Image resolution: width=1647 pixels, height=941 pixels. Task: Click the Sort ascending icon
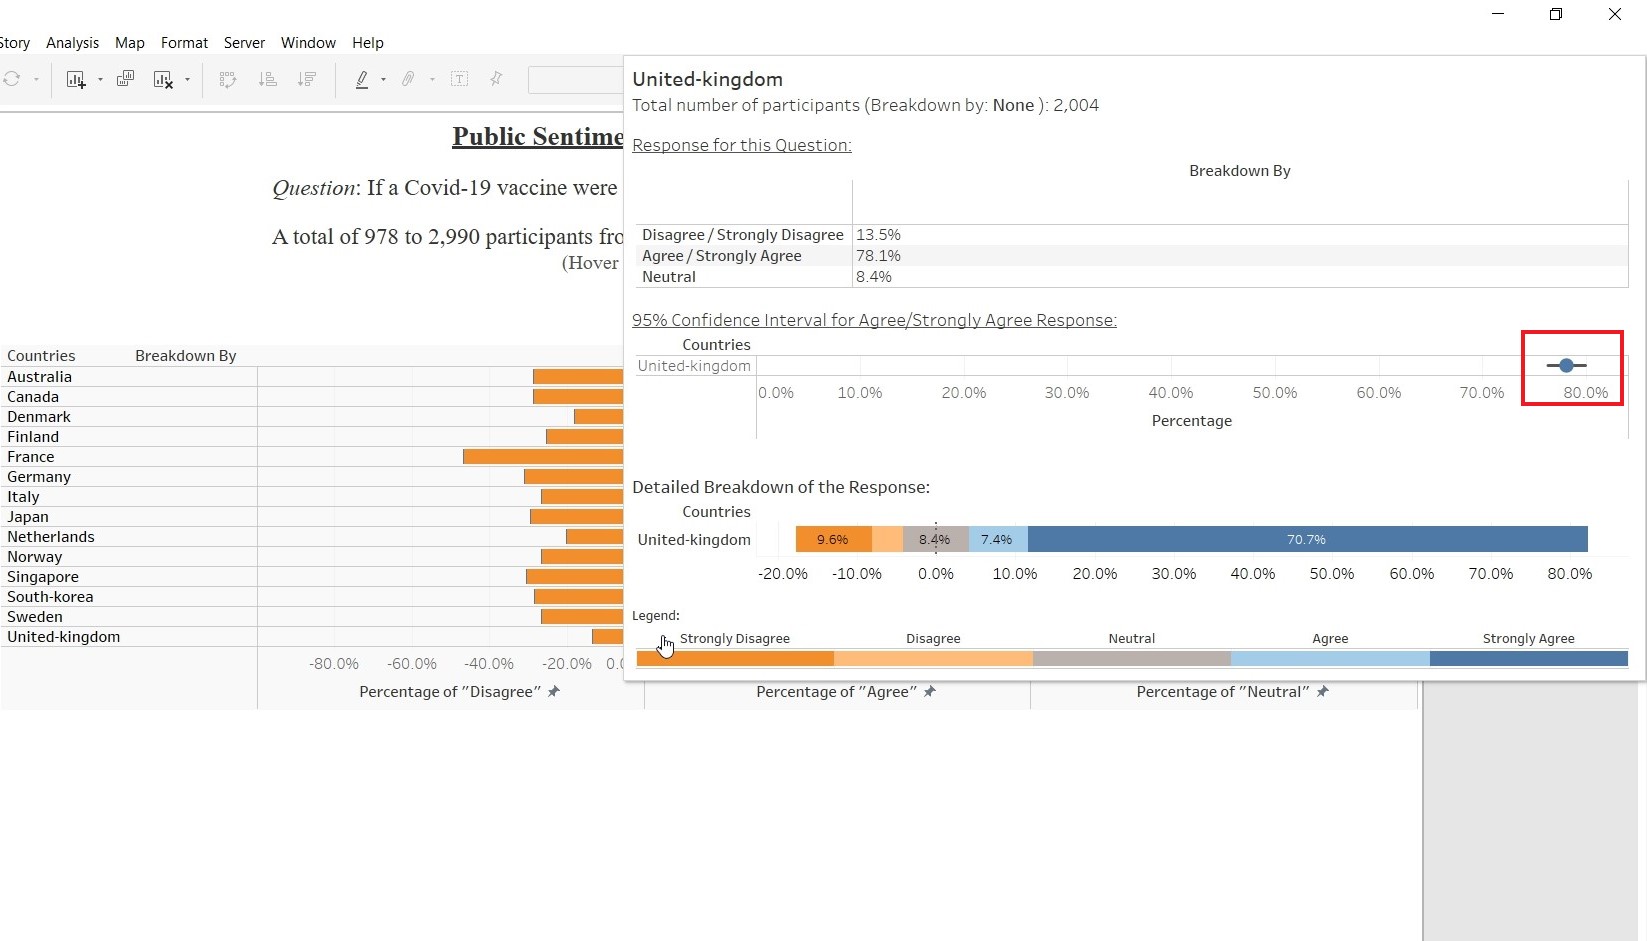[267, 79]
